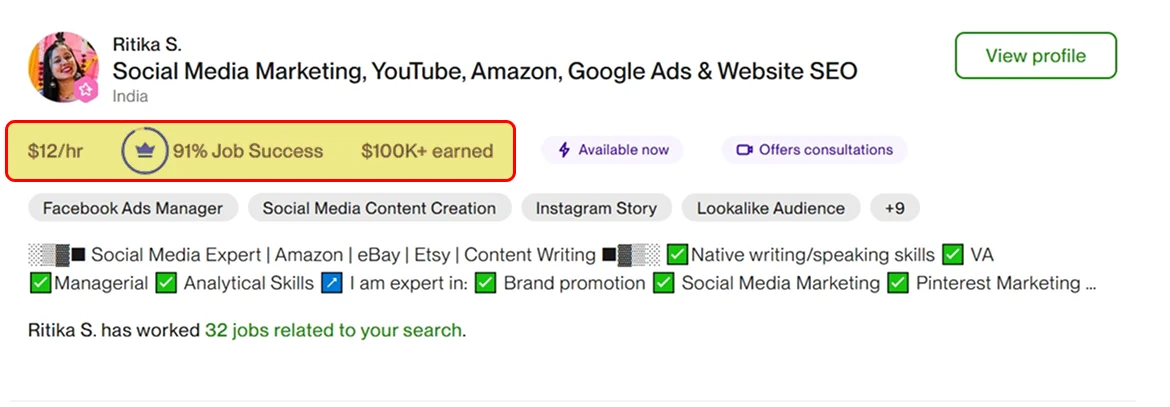Expand the truncated profile description ellipsis
The width and height of the screenshot is (1170, 407).
tap(1090, 284)
